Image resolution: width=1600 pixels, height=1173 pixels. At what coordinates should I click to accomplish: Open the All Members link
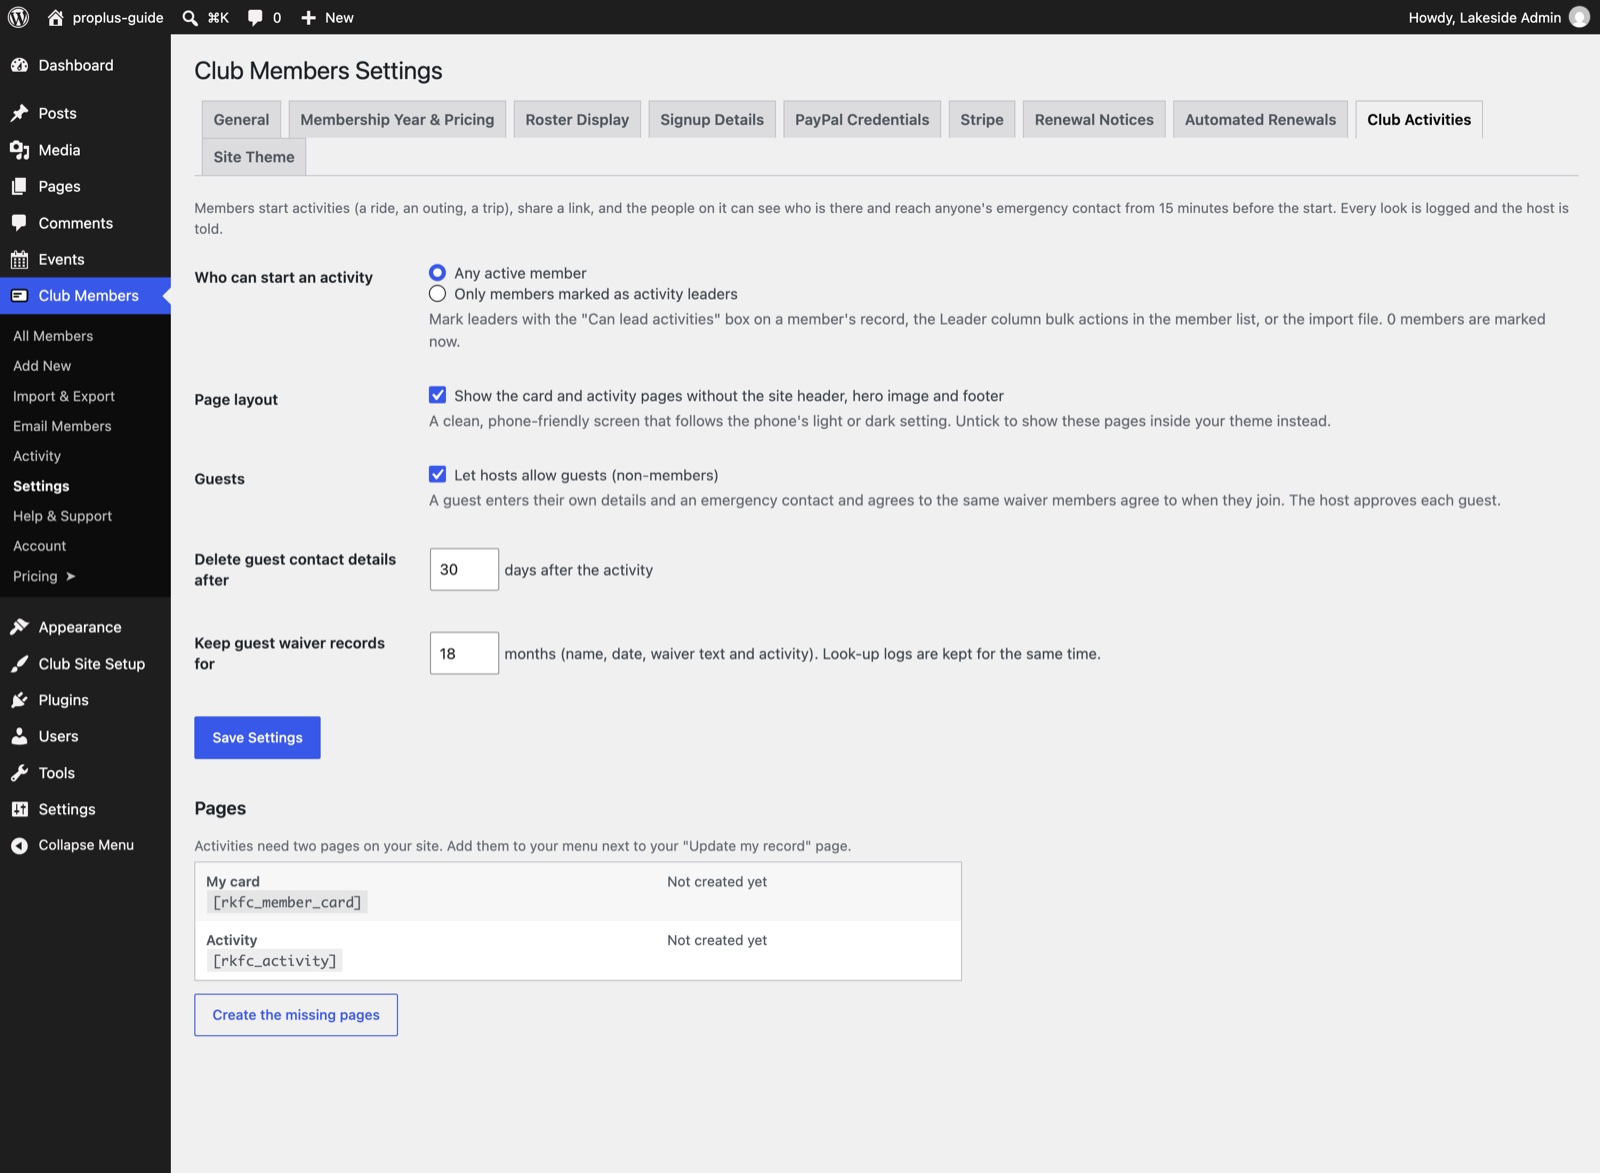coord(53,336)
